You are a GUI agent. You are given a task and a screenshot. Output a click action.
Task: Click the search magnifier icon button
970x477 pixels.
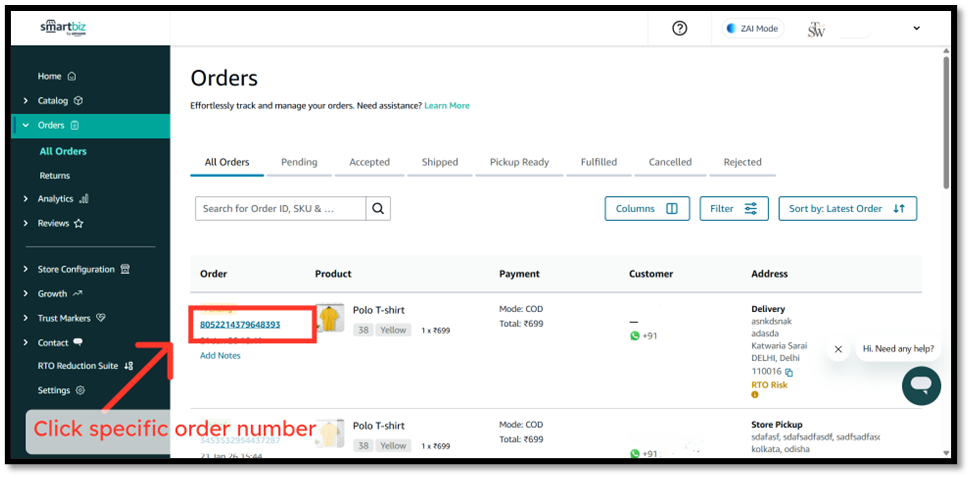point(378,208)
